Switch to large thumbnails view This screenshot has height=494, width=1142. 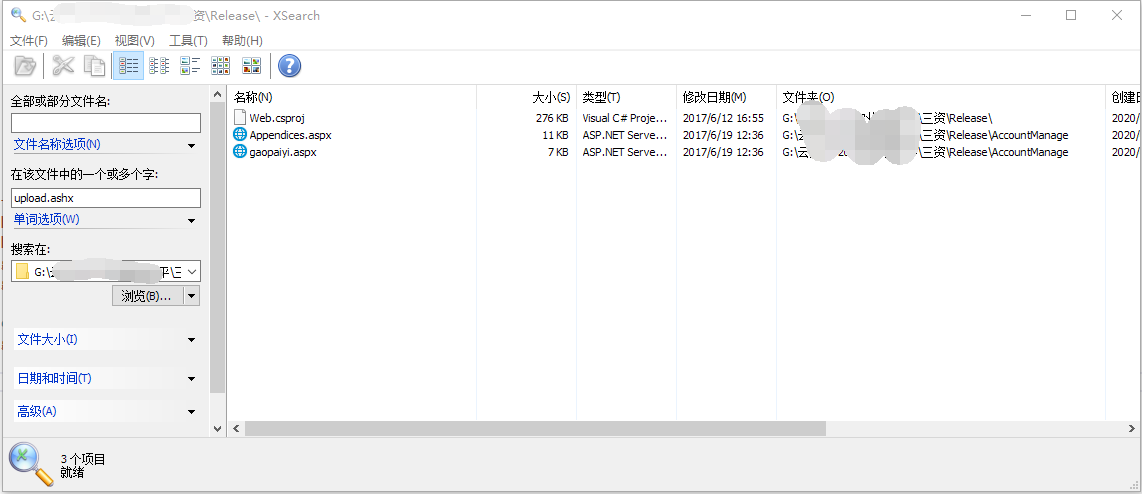tap(252, 66)
